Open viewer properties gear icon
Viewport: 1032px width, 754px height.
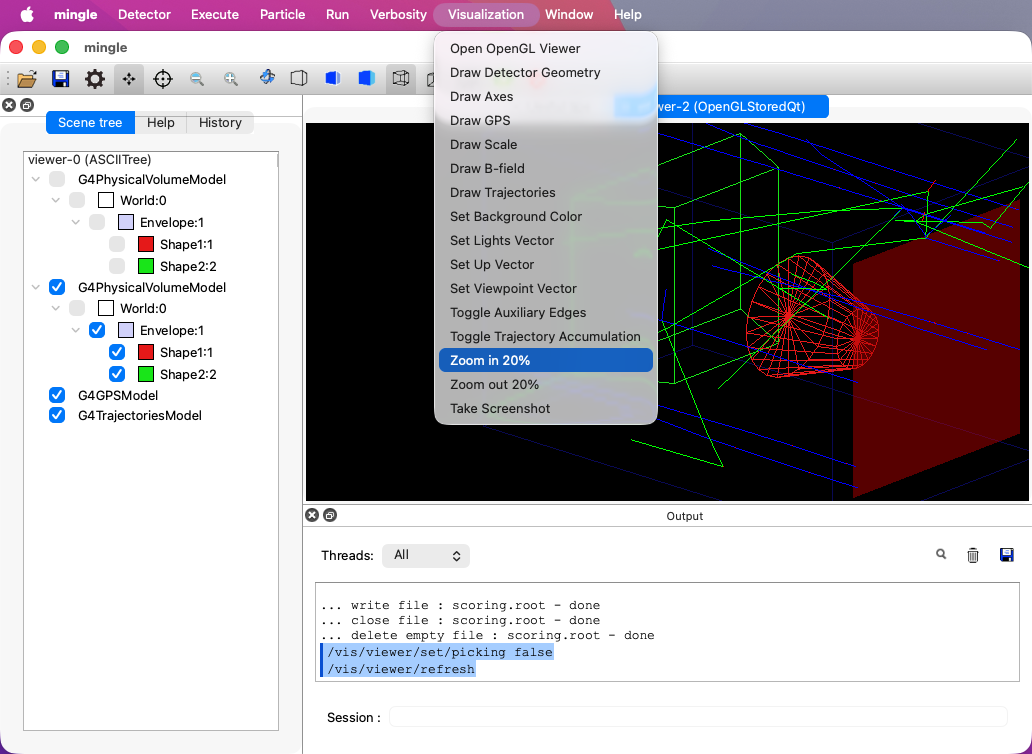94,79
